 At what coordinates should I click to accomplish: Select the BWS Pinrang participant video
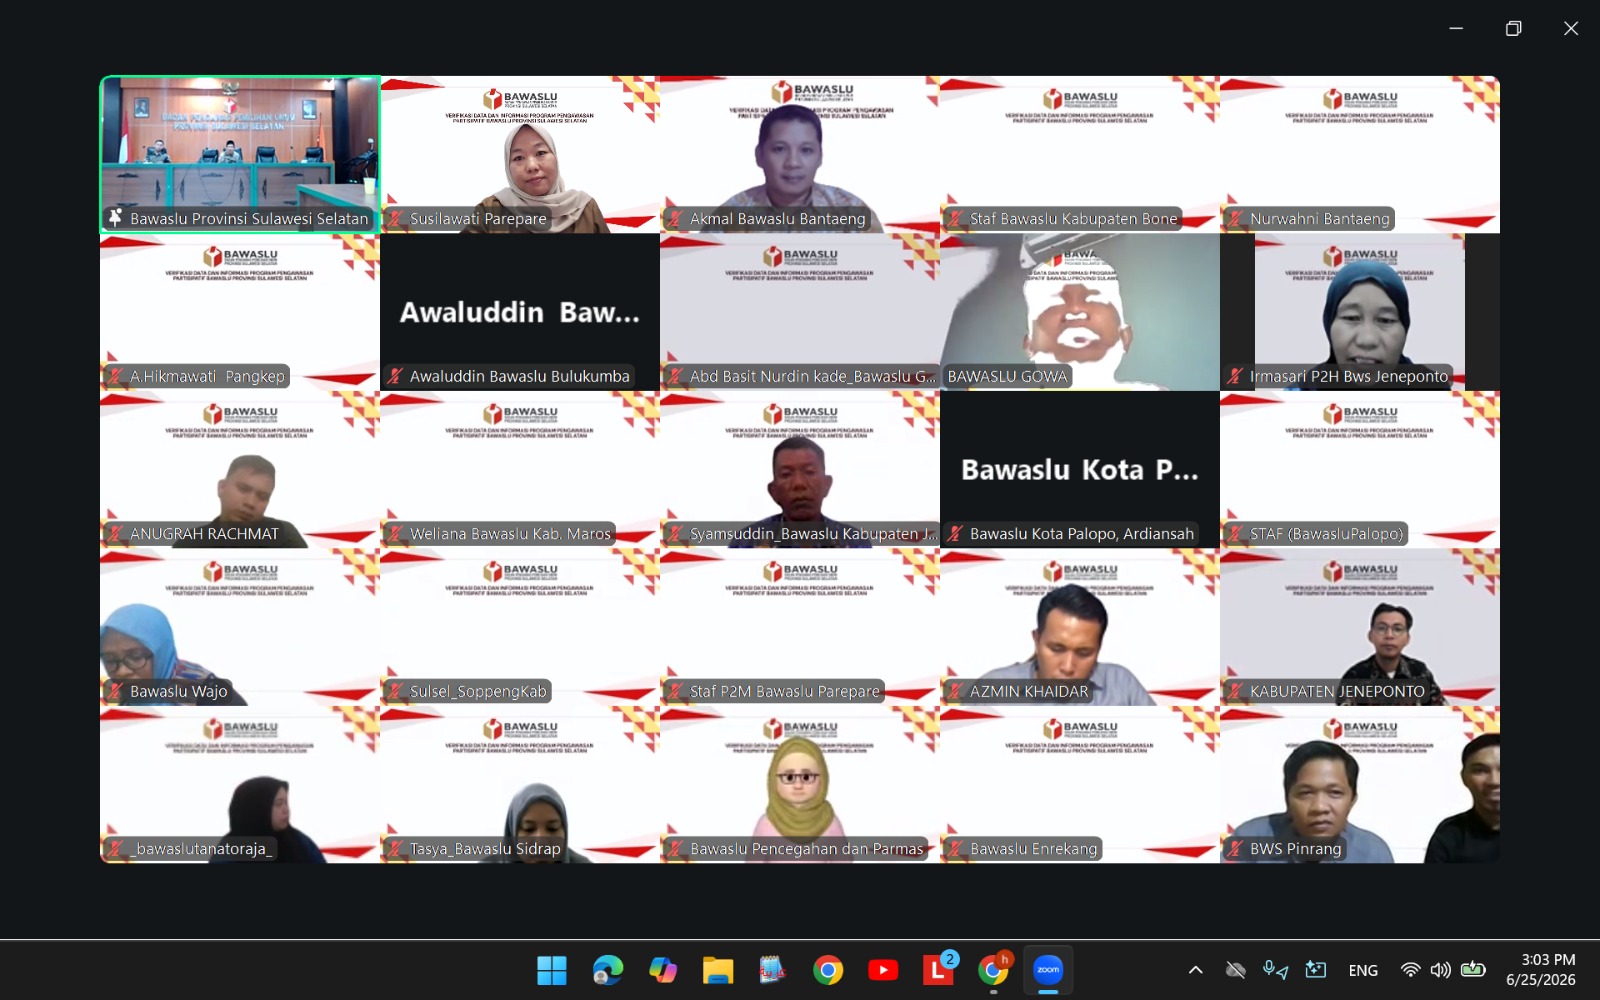1360,785
